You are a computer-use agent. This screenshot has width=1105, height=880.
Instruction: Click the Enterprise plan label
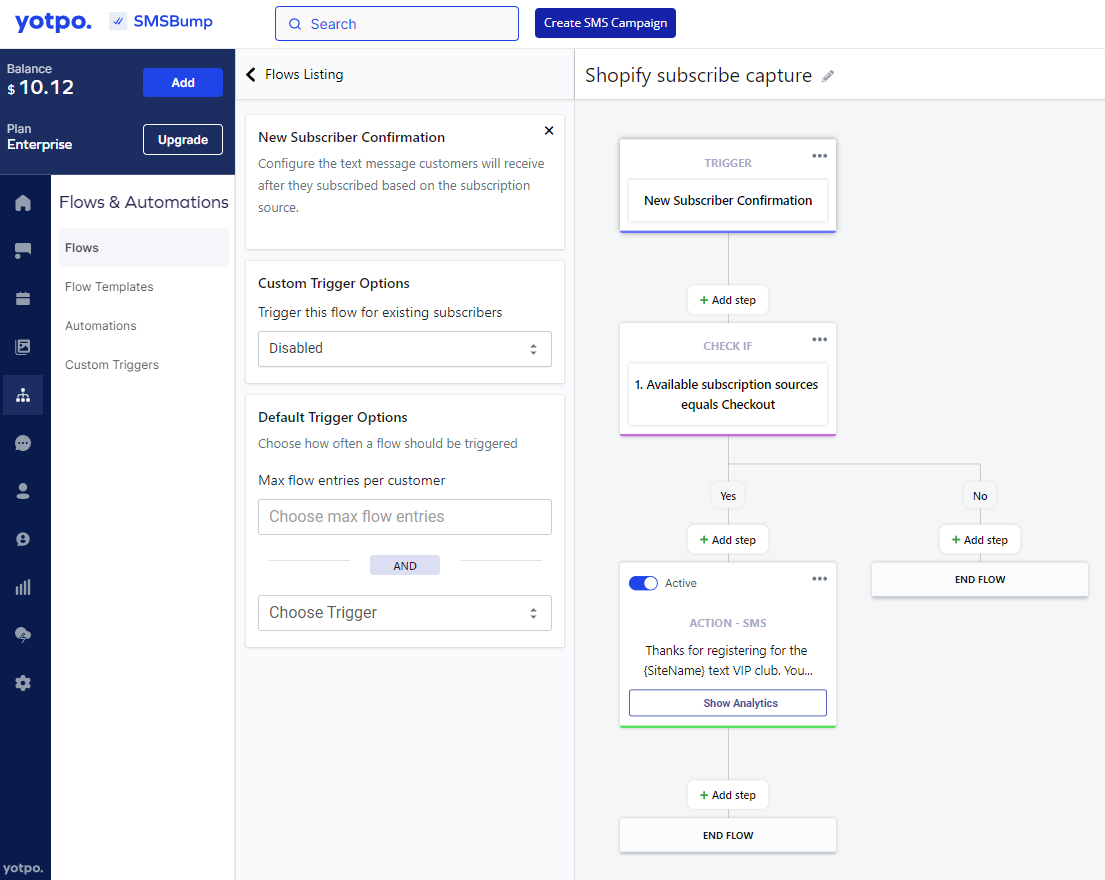tap(39, 144)
